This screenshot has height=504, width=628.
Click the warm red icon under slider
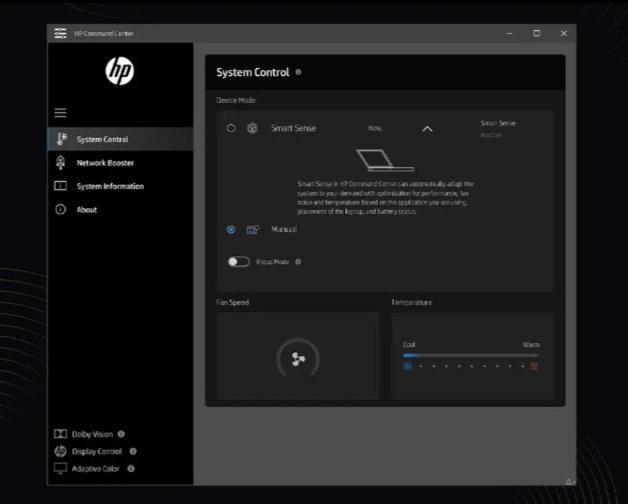(534, 366)
